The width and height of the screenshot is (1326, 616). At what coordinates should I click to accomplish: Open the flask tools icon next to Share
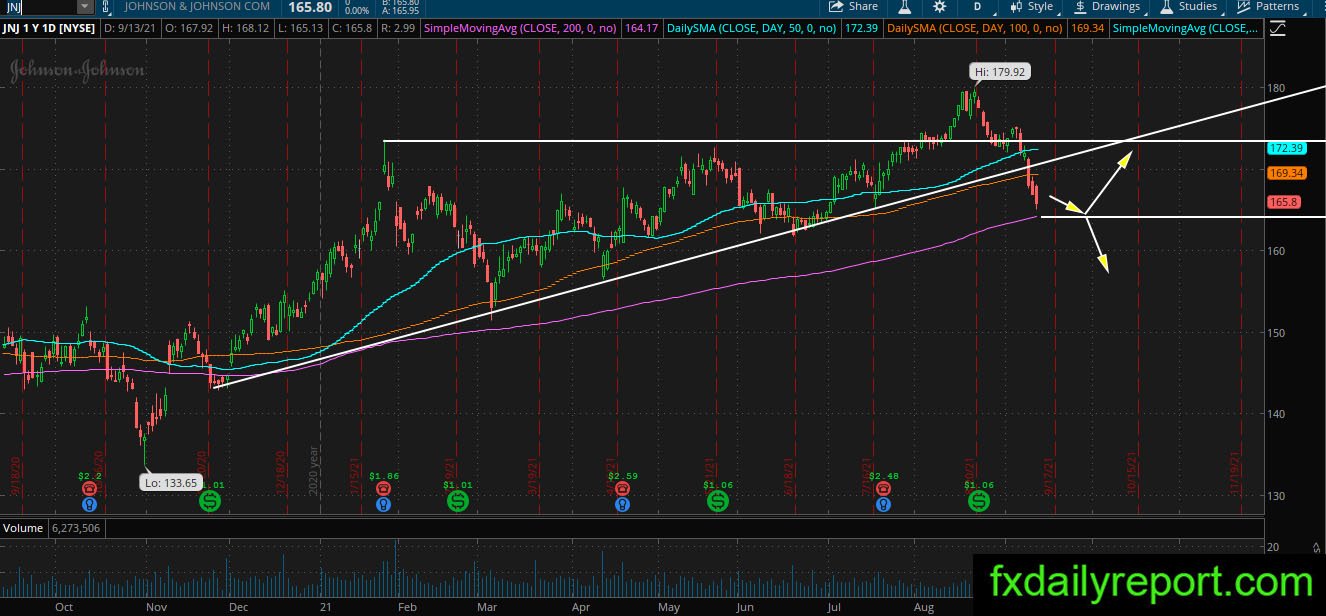click(904, 6)
